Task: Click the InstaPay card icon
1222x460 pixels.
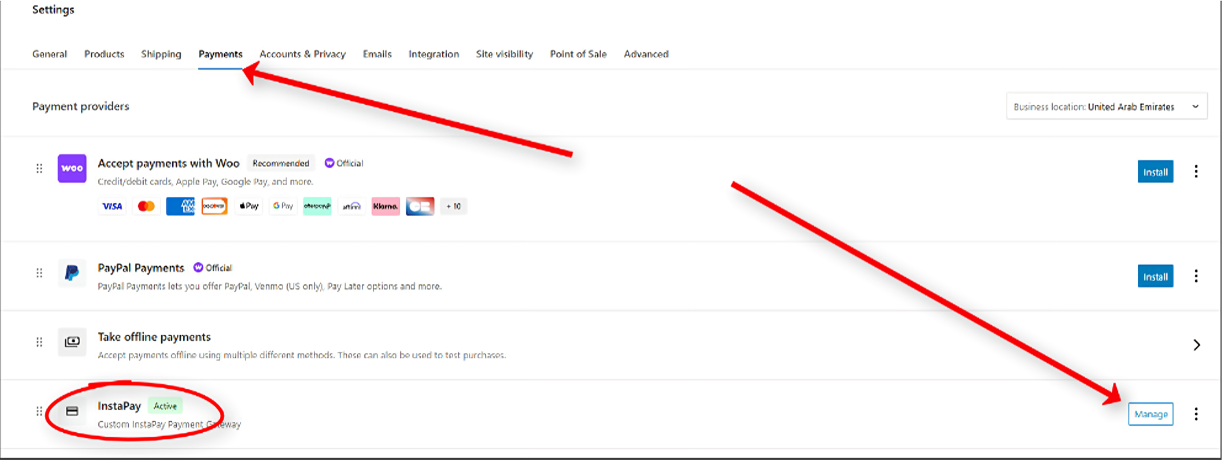Action: point(72,411)
